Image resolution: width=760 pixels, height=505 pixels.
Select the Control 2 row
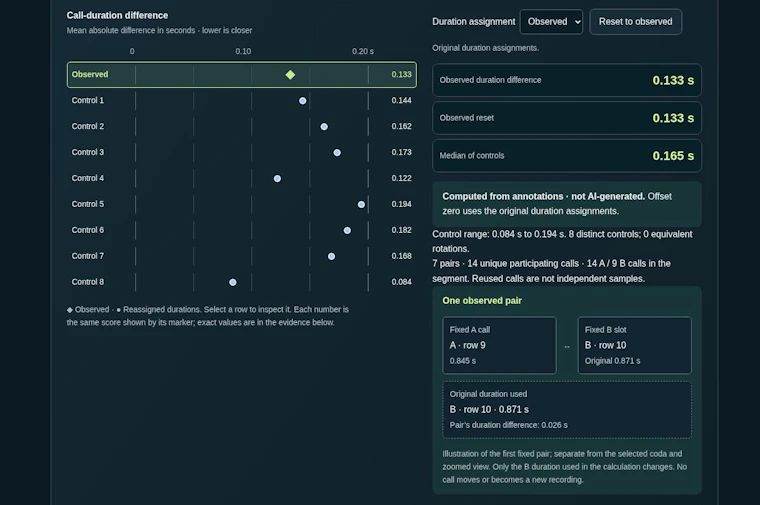coord(242,126)
